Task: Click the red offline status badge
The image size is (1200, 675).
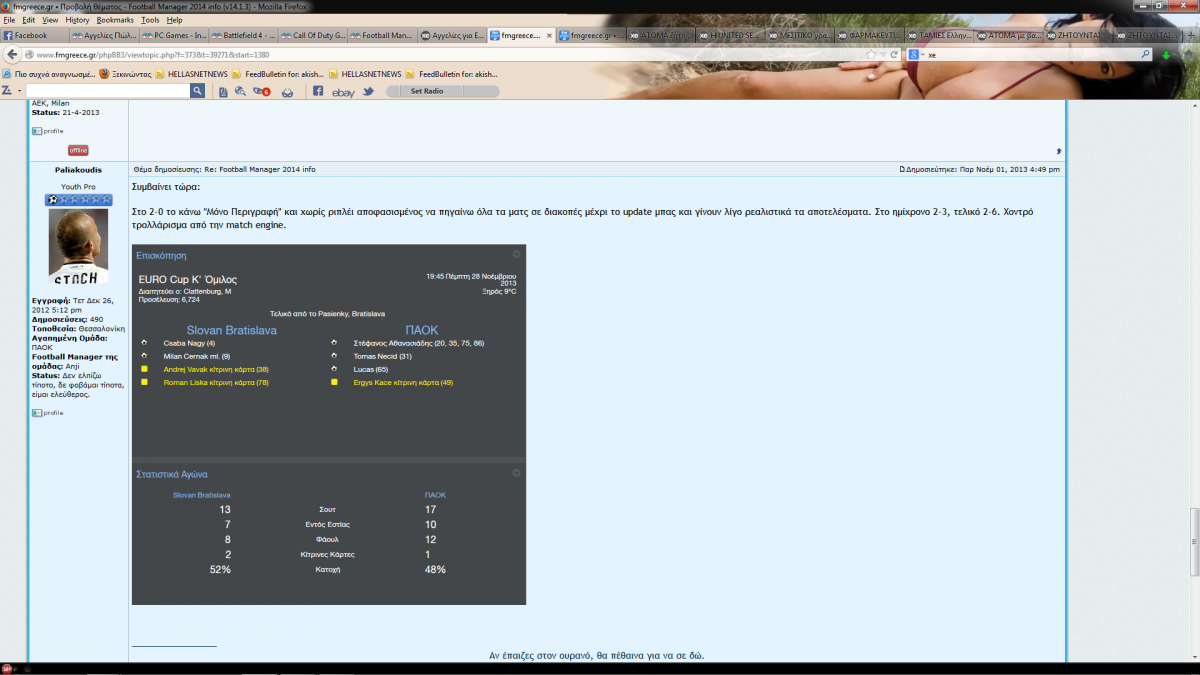Action: tap(78, 150)
